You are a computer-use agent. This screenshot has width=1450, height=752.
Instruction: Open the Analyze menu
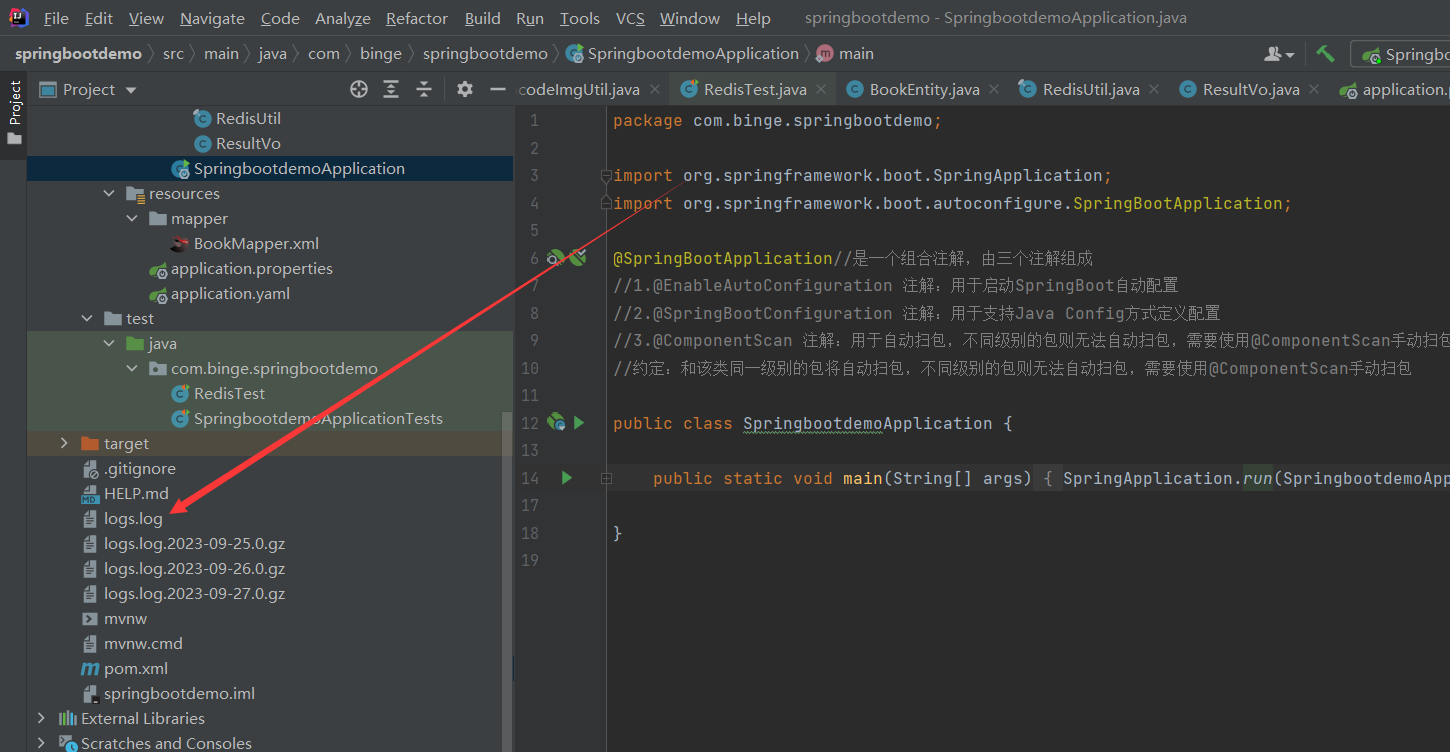(343, 19)
